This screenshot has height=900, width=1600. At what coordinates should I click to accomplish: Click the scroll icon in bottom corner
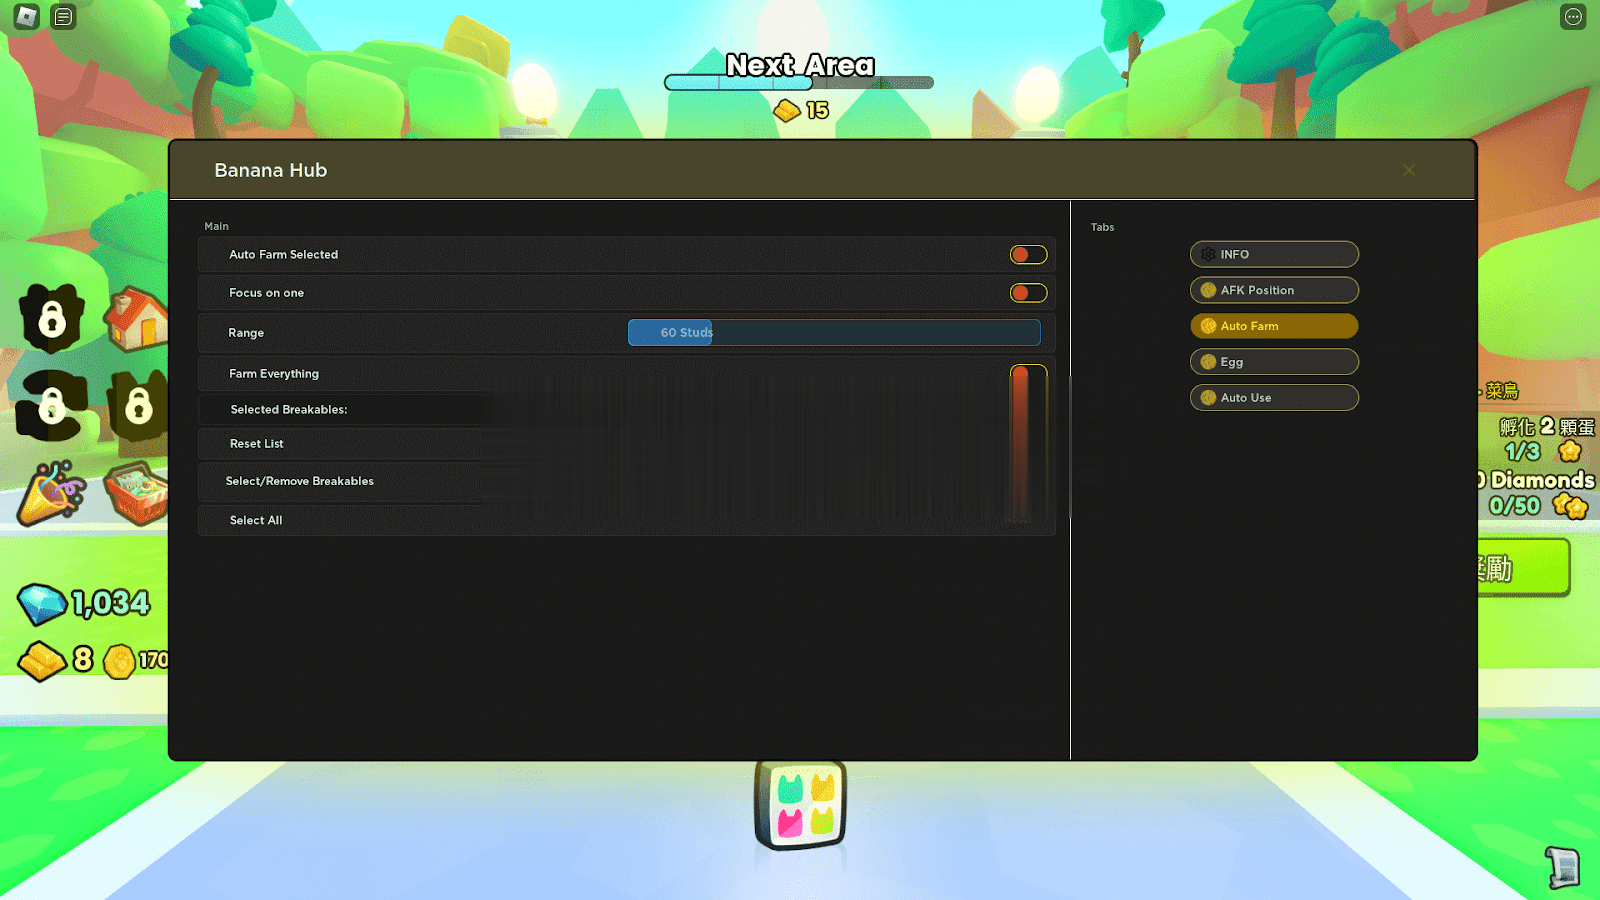1562,866
